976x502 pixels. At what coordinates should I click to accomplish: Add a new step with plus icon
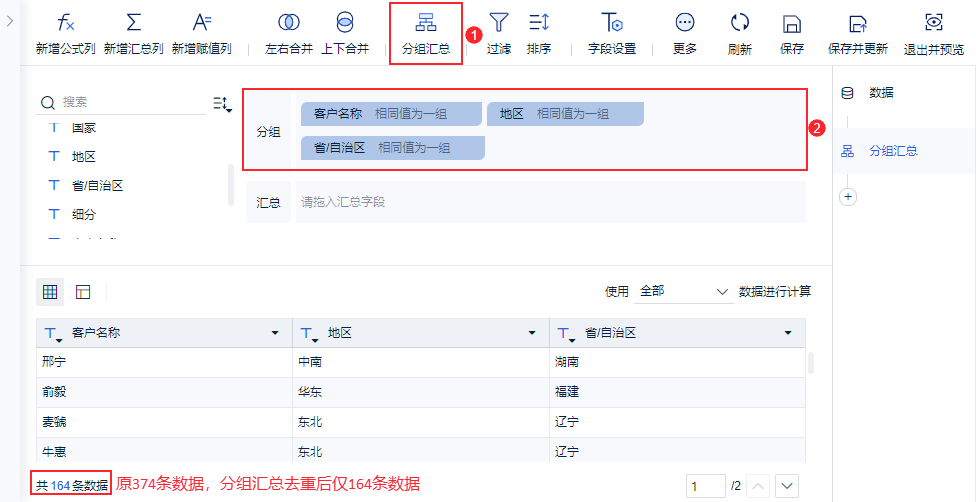click(848, 197)
